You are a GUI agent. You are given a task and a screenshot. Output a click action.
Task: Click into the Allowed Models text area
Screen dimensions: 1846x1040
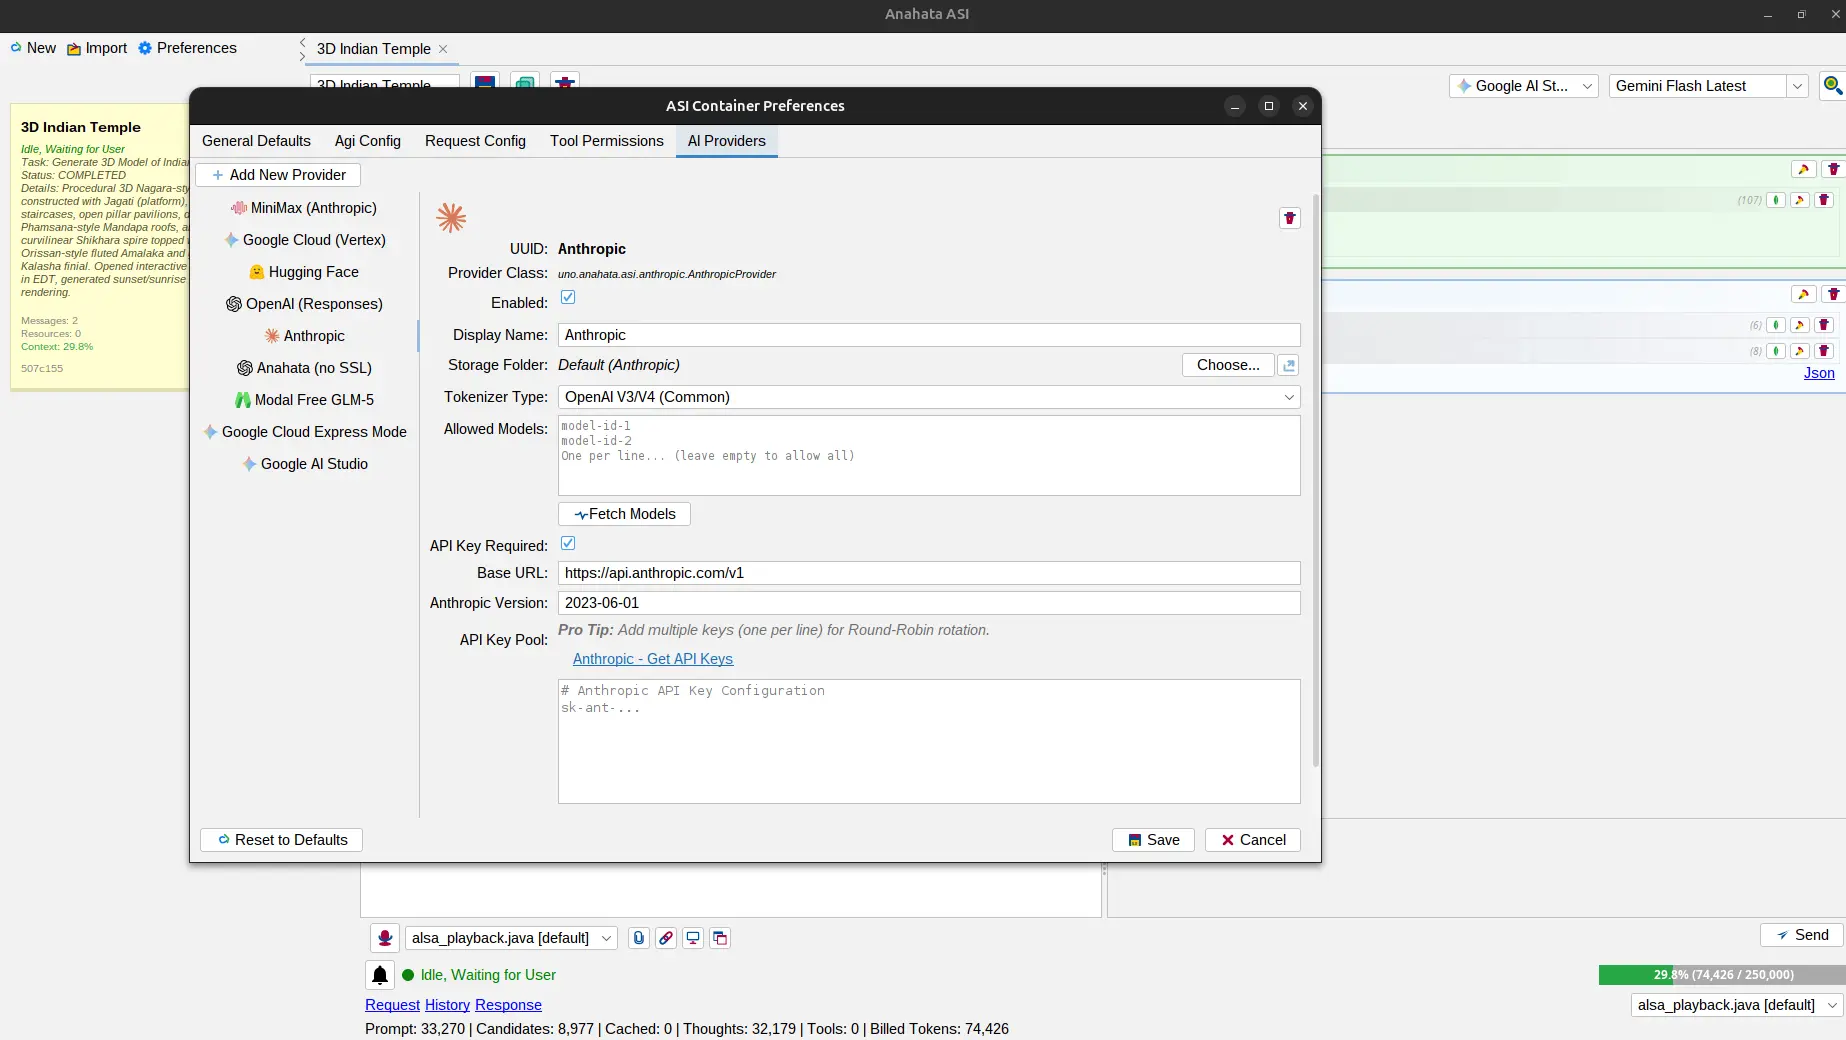coord(929,455)
